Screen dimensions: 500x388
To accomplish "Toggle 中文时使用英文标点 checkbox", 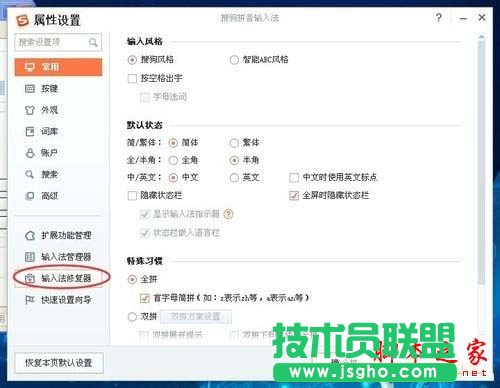I will point(294,178).
